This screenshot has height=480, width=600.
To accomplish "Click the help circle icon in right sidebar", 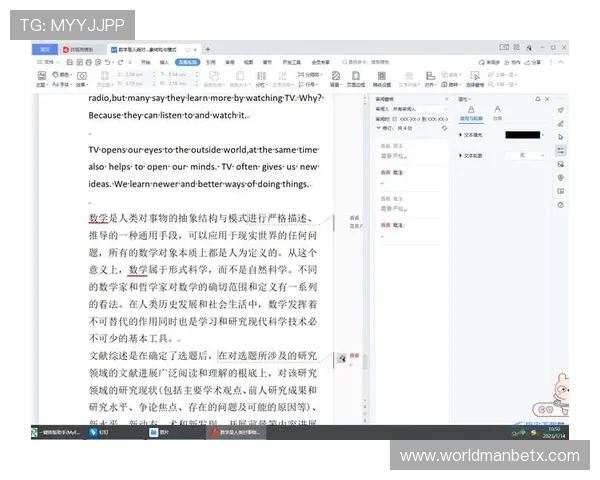I will pyautogui.click(x=561, y=205).
